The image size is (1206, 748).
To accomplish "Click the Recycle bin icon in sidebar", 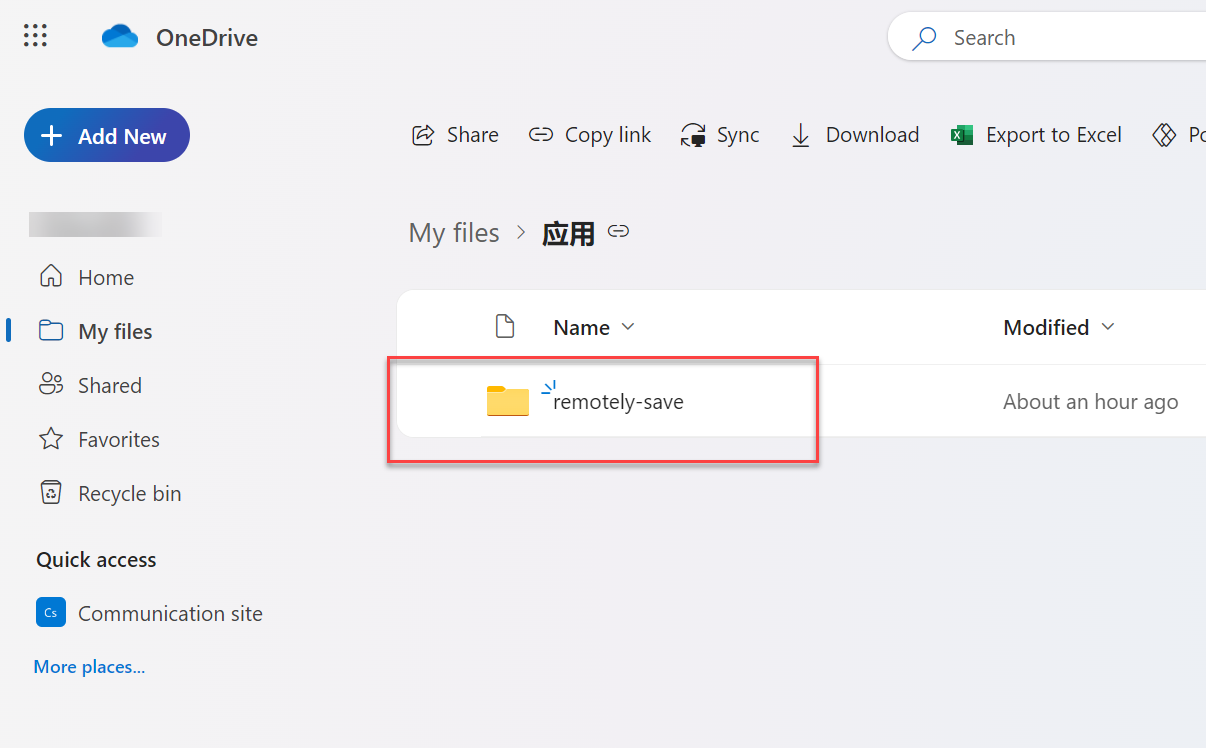I will click(x=51, y=493).
